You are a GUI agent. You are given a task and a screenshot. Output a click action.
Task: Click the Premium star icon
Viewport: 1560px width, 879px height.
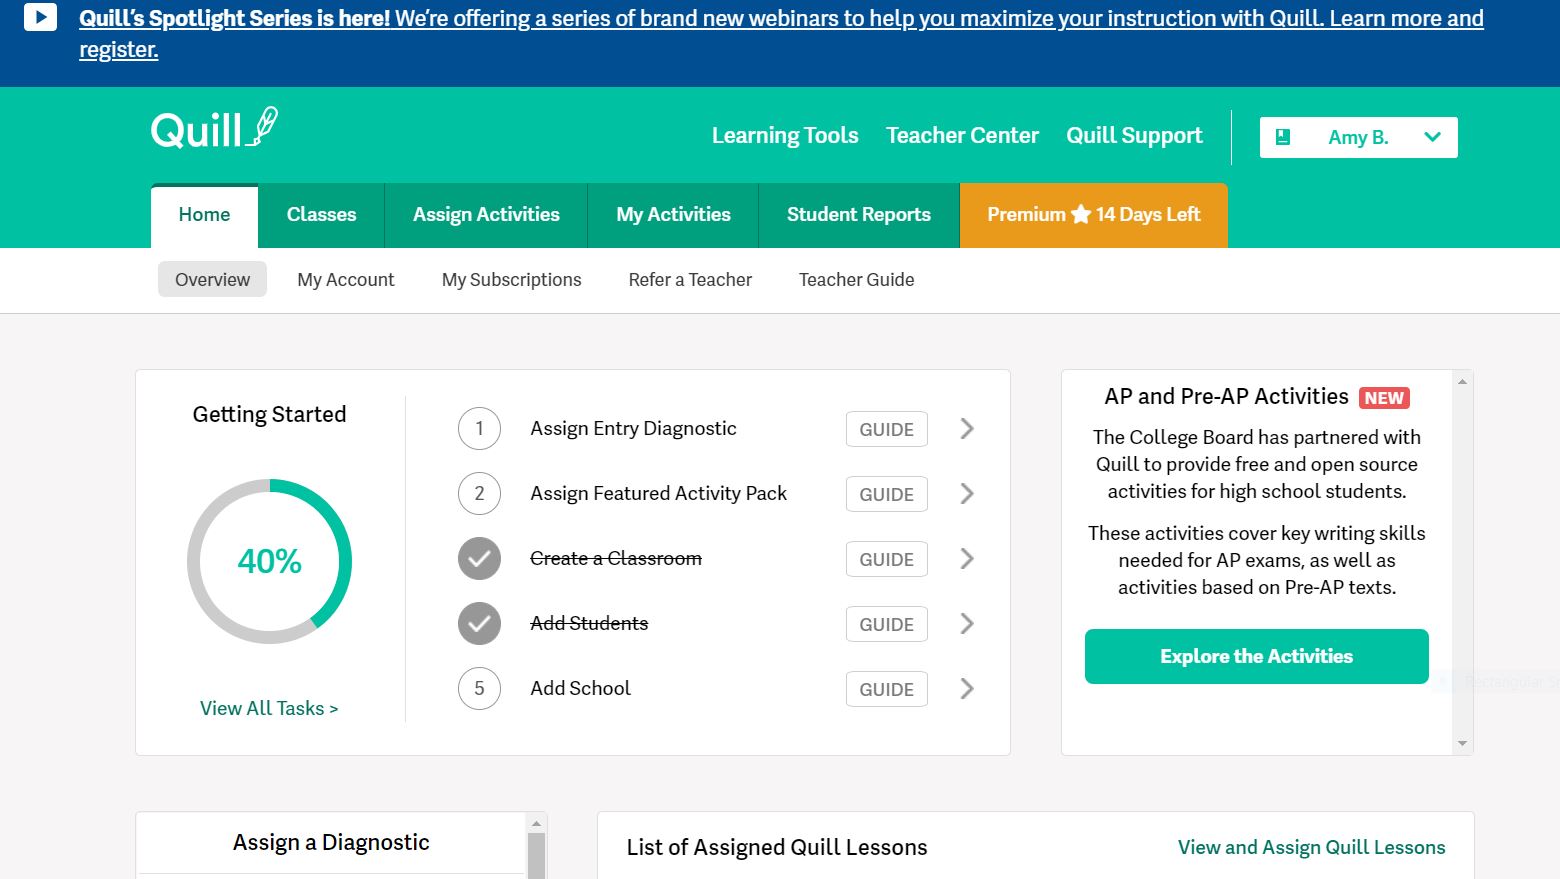[1081, 214]
